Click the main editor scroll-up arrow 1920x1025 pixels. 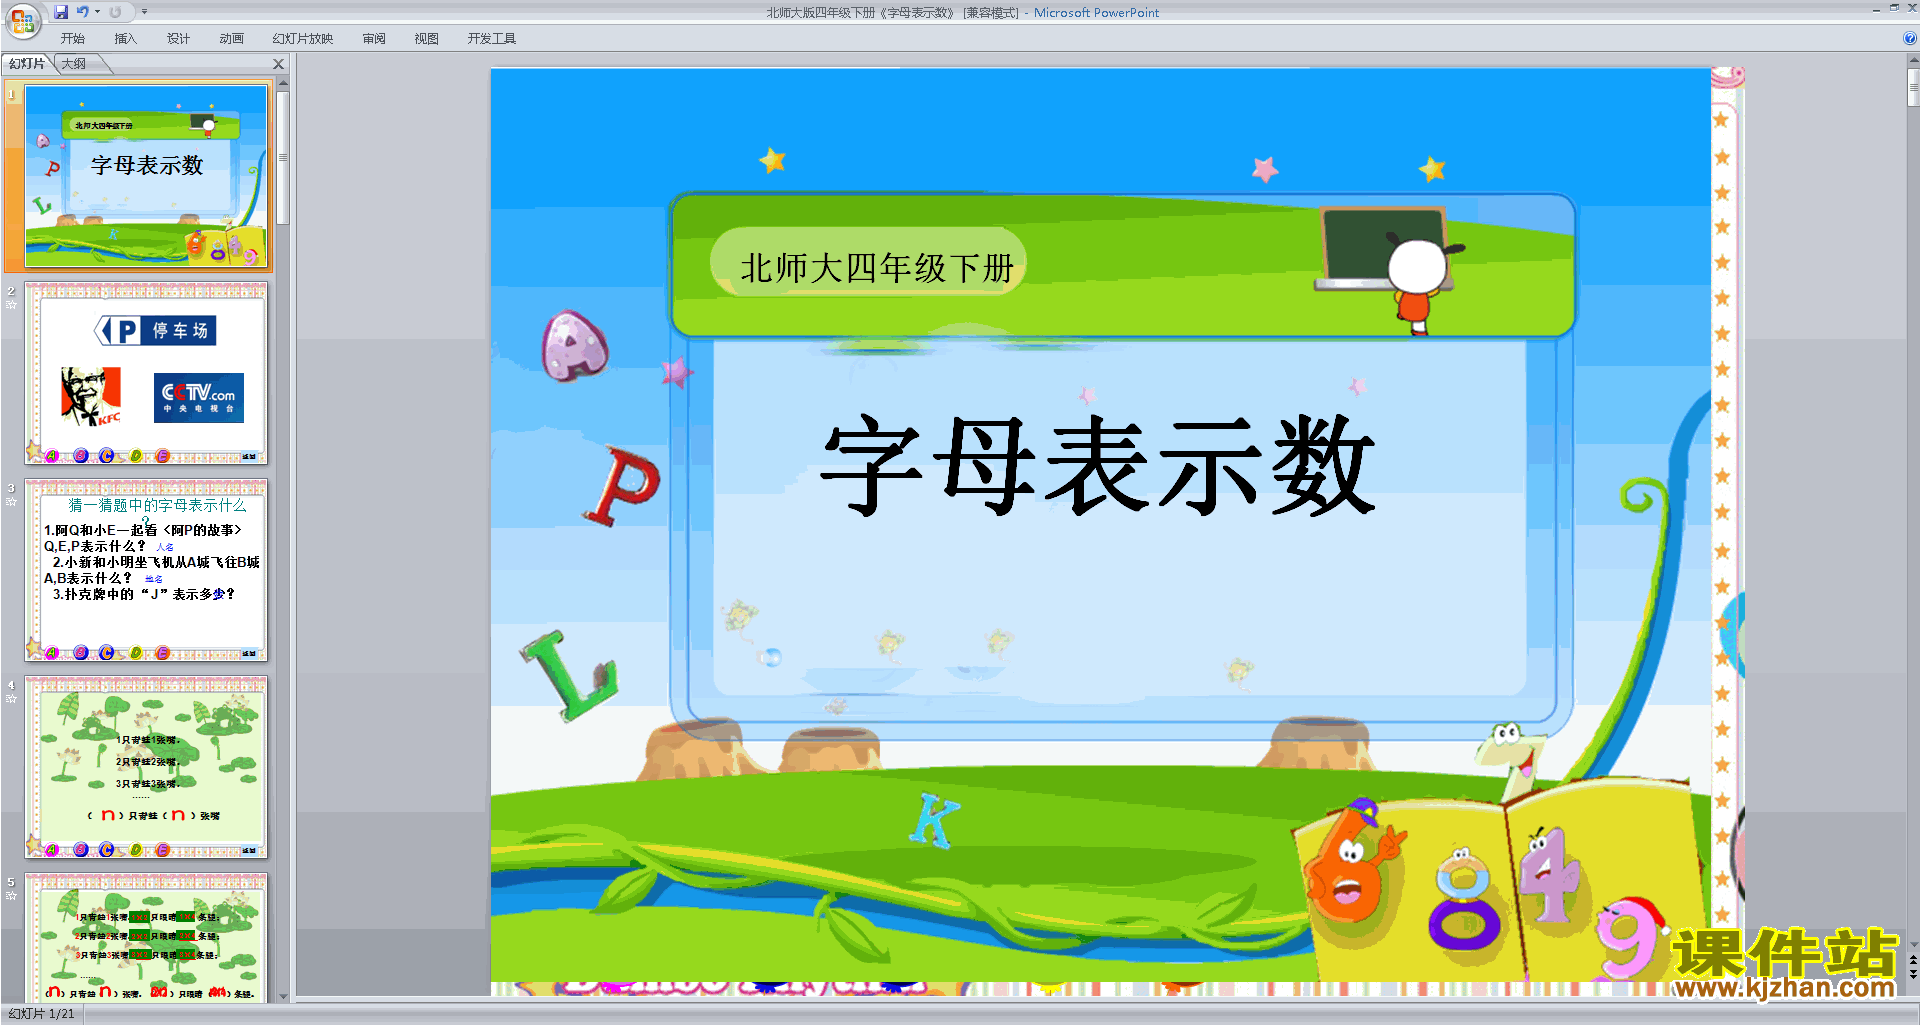tap(1913, 60)
